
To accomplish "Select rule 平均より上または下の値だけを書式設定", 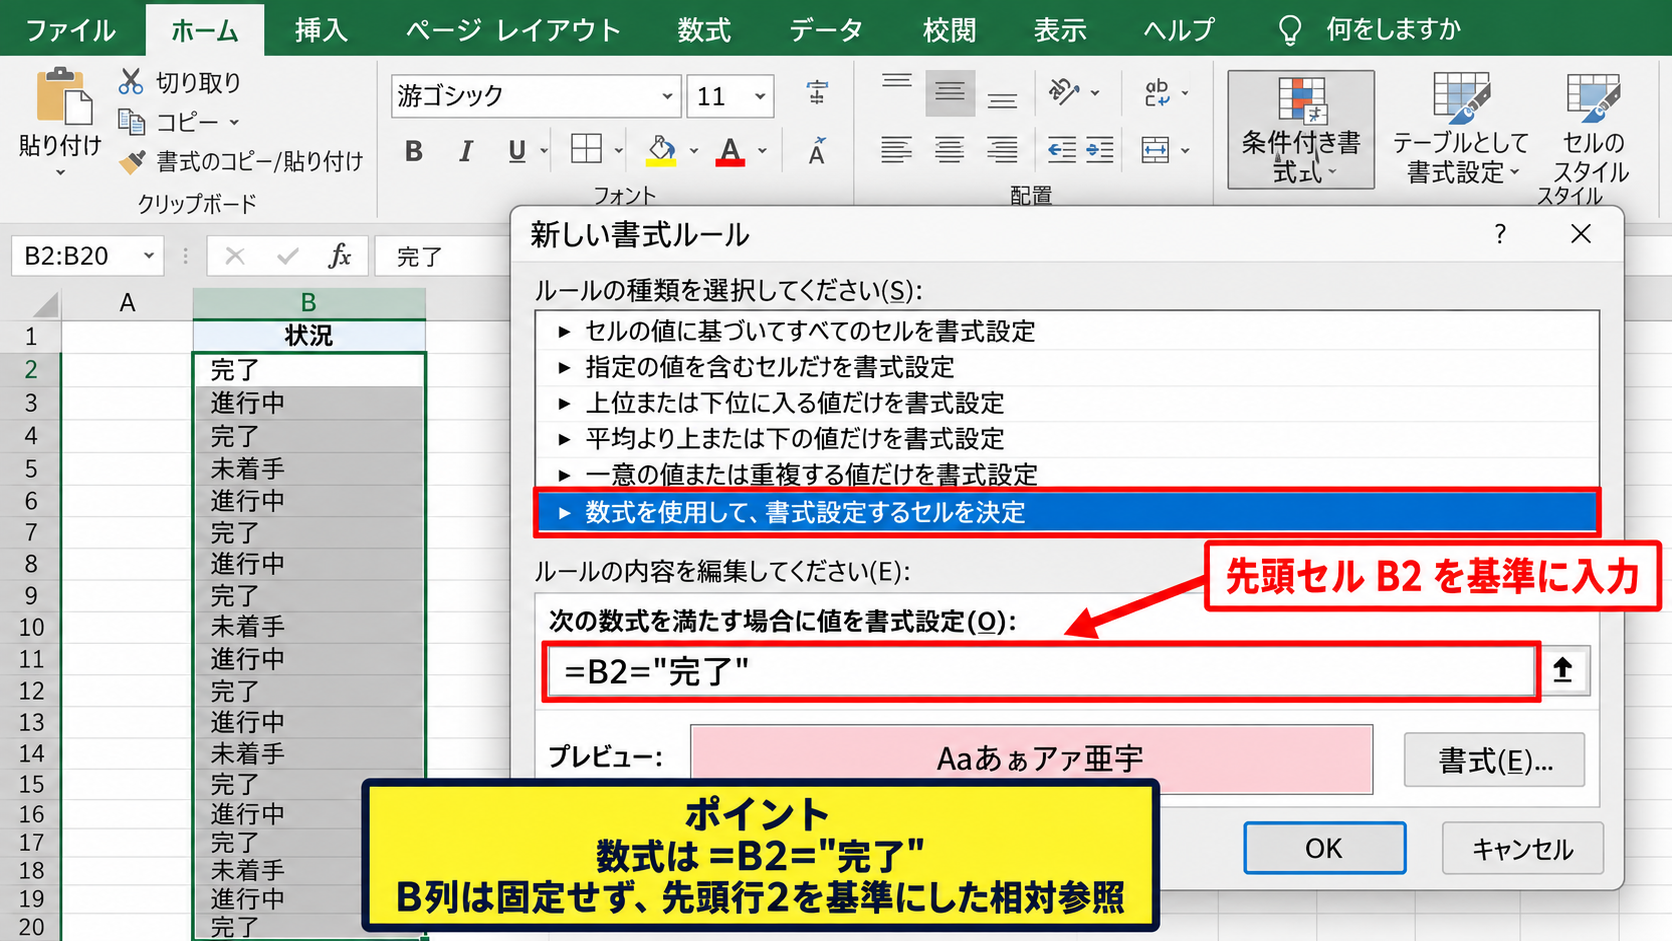I will pyautogui.click(x=1067, y=439).
